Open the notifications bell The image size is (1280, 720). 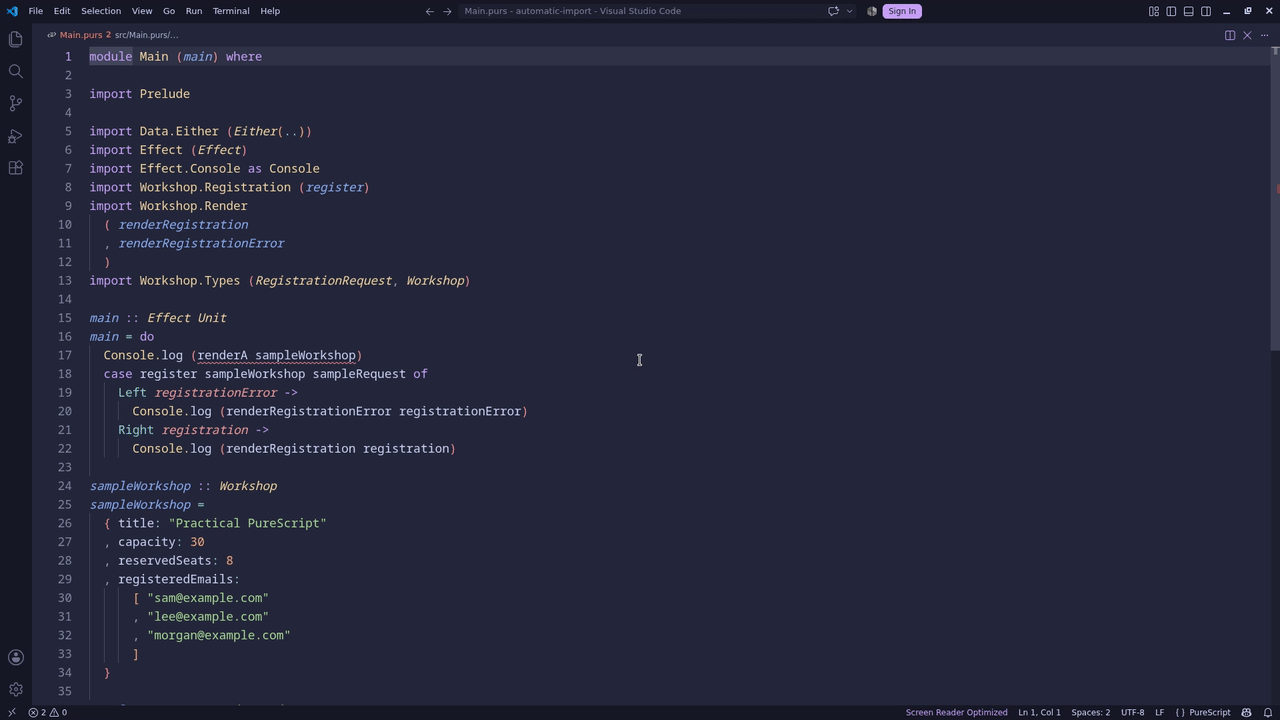1268,712
